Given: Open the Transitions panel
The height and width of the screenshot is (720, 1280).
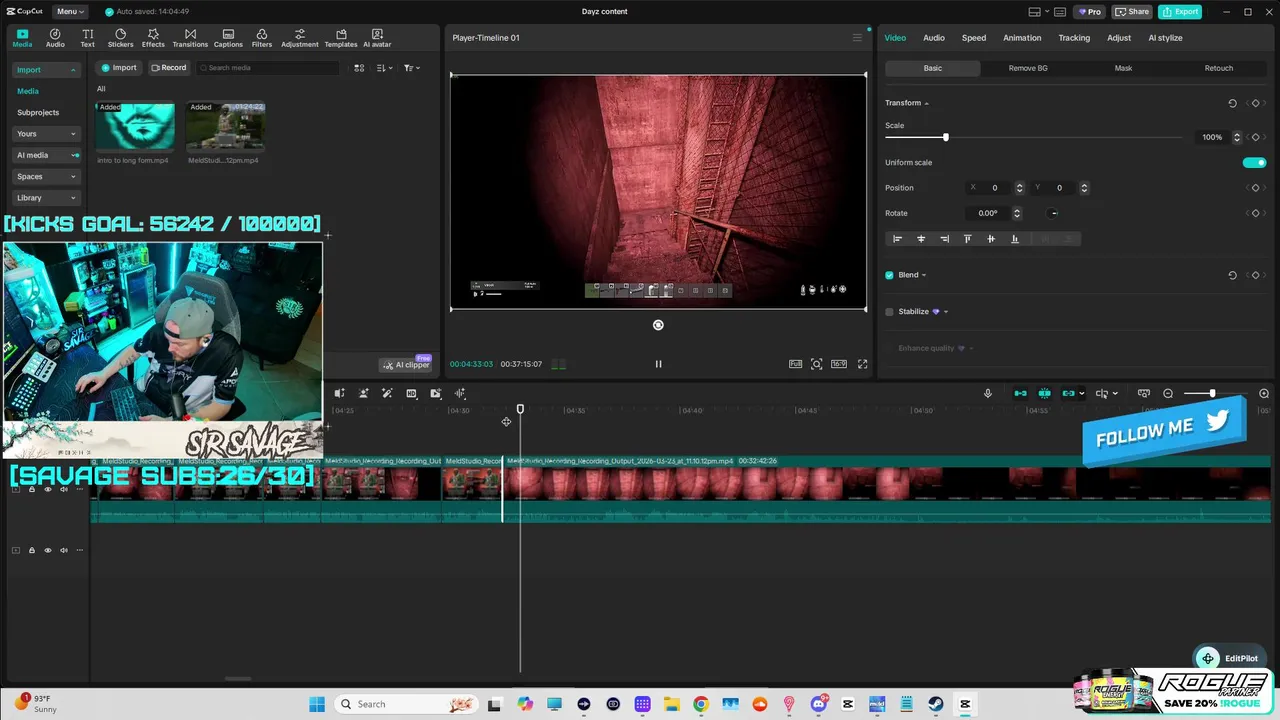Looking at the screenshot, I should point(190,38).
